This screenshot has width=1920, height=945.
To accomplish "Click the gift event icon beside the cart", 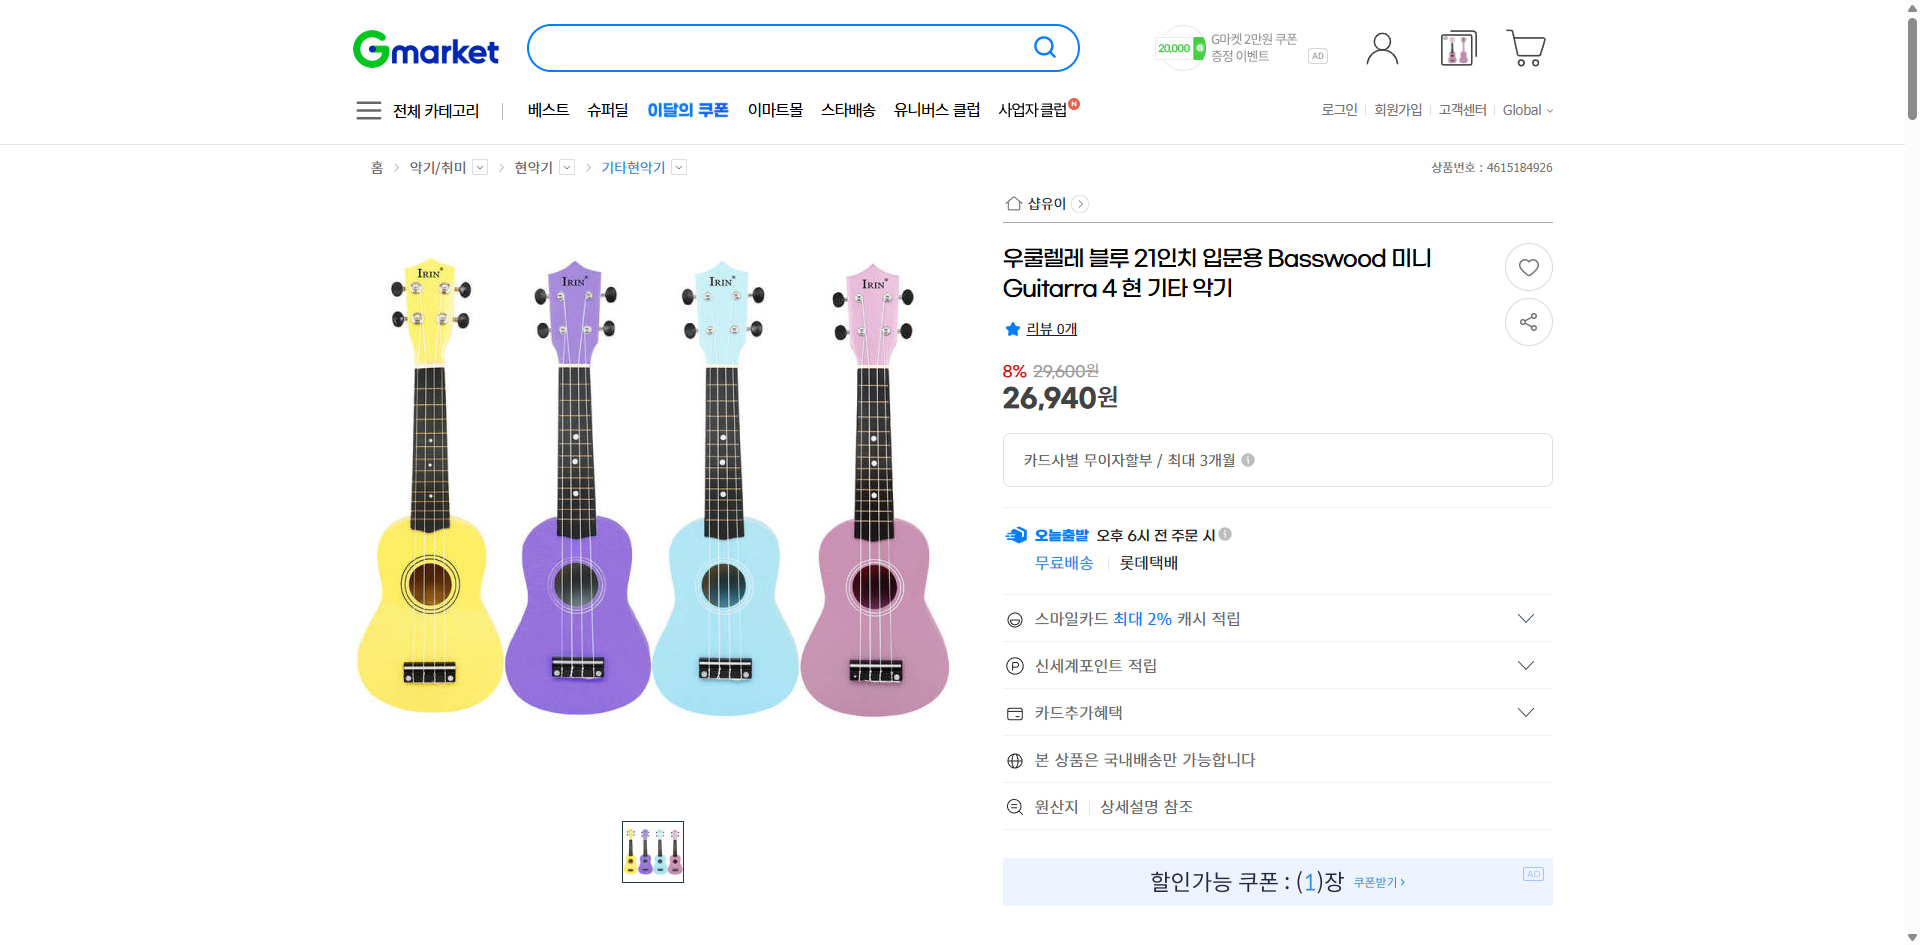I will point(1457,47).
